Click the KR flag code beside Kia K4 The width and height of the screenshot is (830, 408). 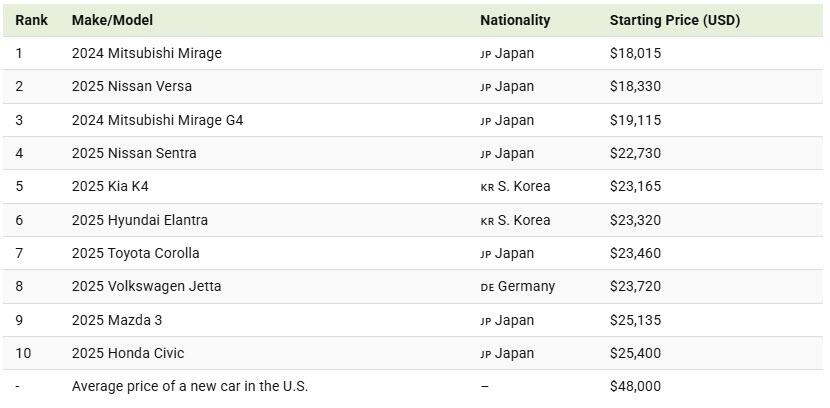[x=487, y=187]
